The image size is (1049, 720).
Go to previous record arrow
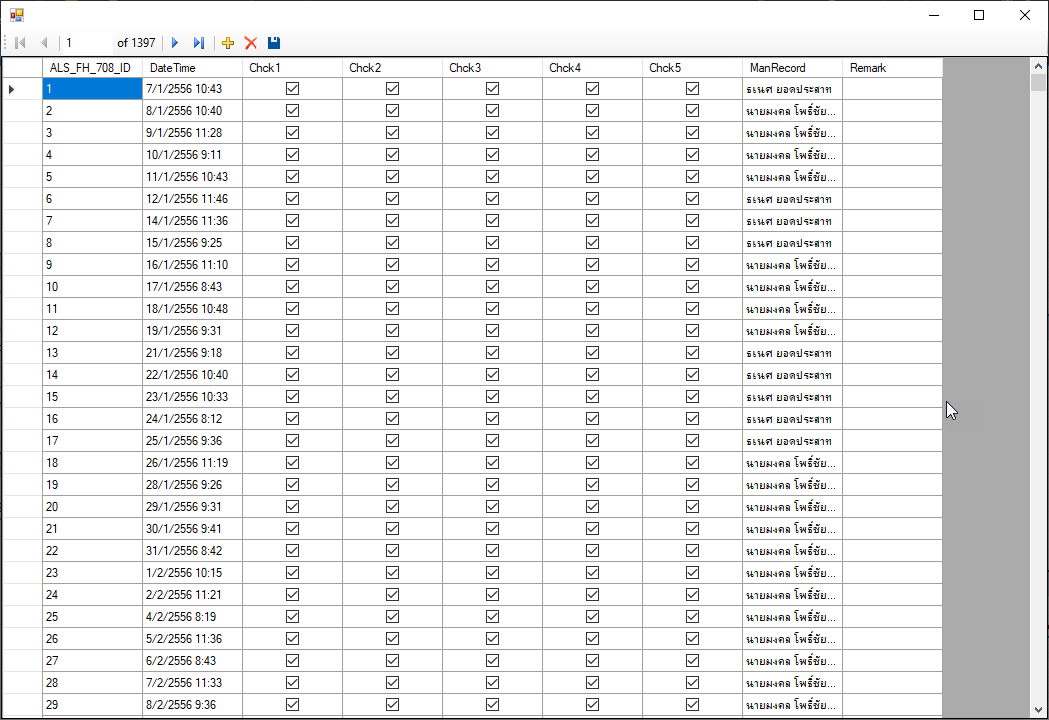(44, 43)
